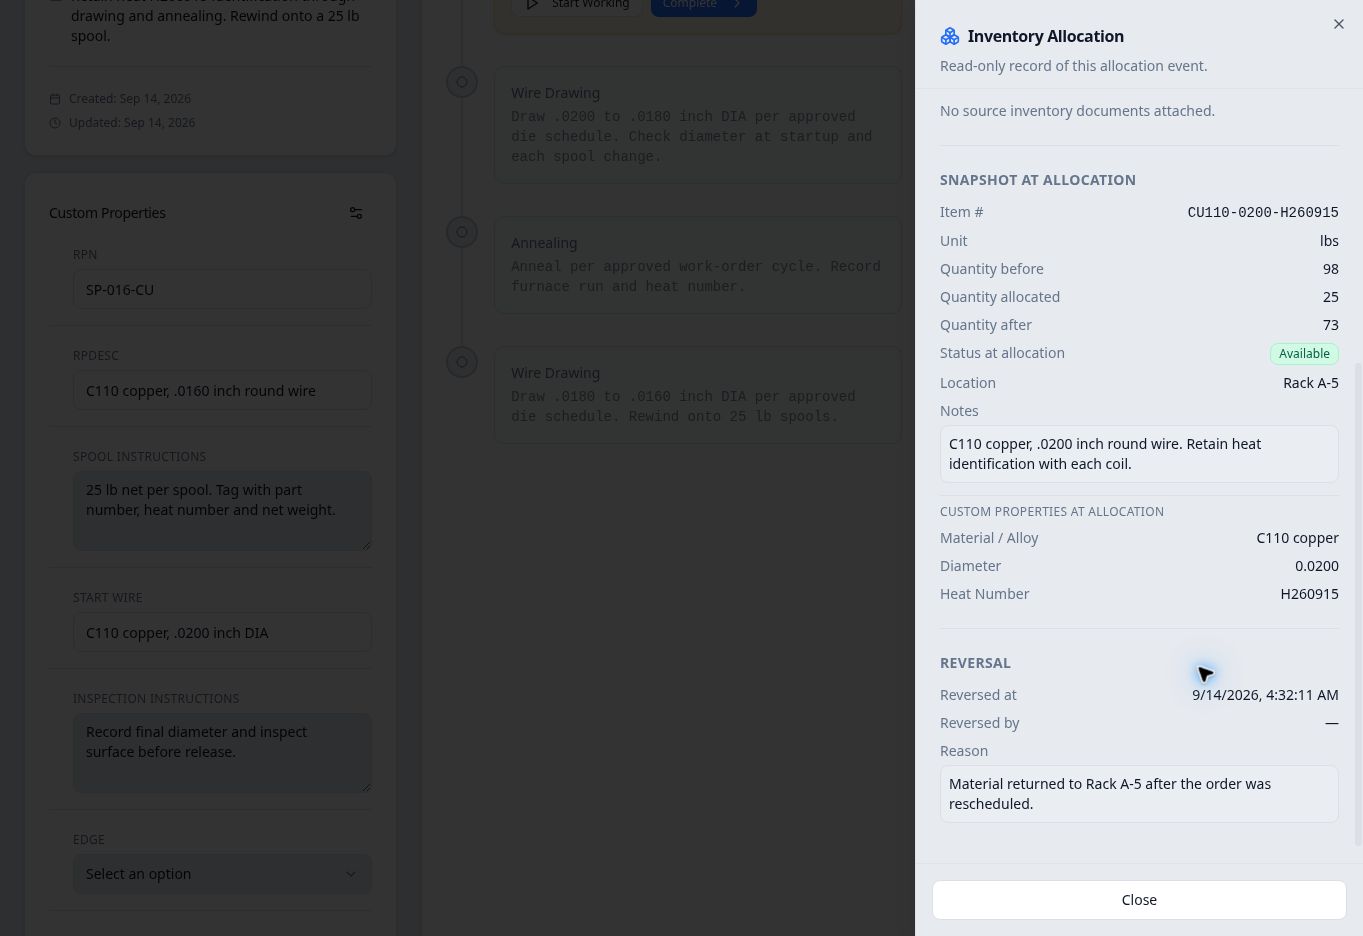Click the Notes box about .0200 inch round wire
The height and width of the screenshot is (936, 1363).
(x=1139, y=454)
